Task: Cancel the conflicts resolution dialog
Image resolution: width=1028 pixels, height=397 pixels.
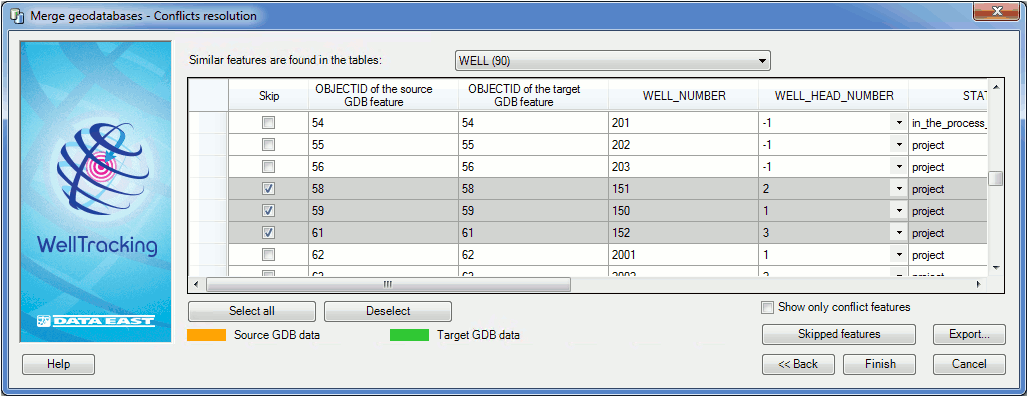Action: coord(969,364)
